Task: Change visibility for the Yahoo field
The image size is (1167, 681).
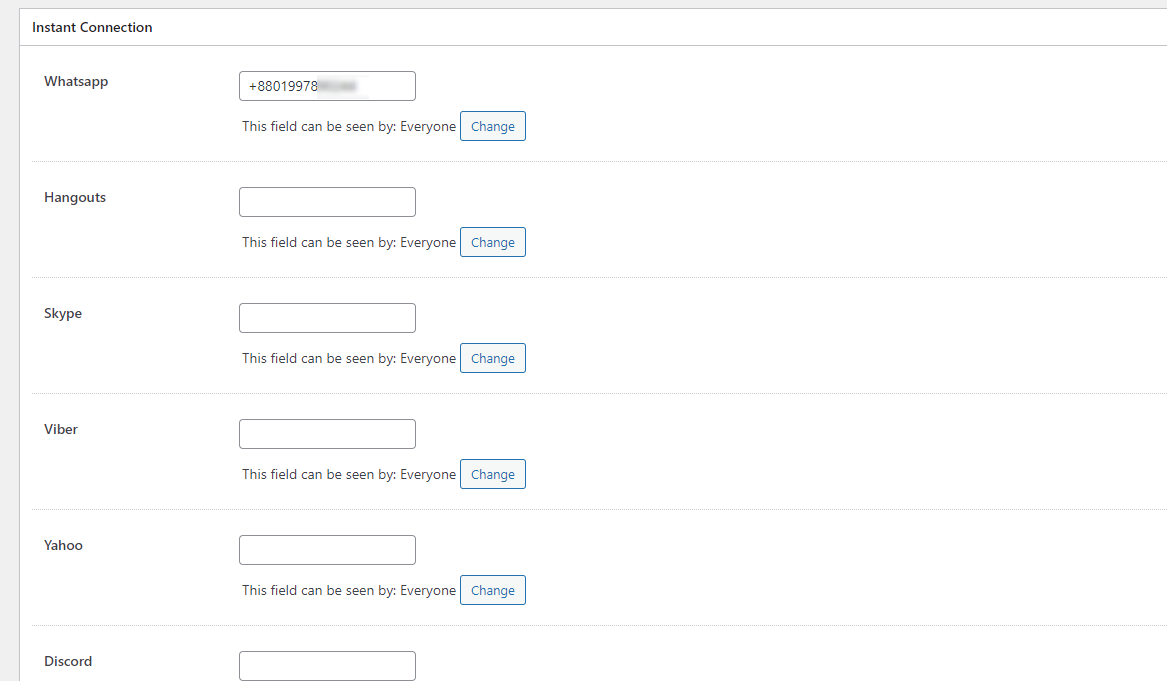Action: pyautogui.click(x=493, y=591)
